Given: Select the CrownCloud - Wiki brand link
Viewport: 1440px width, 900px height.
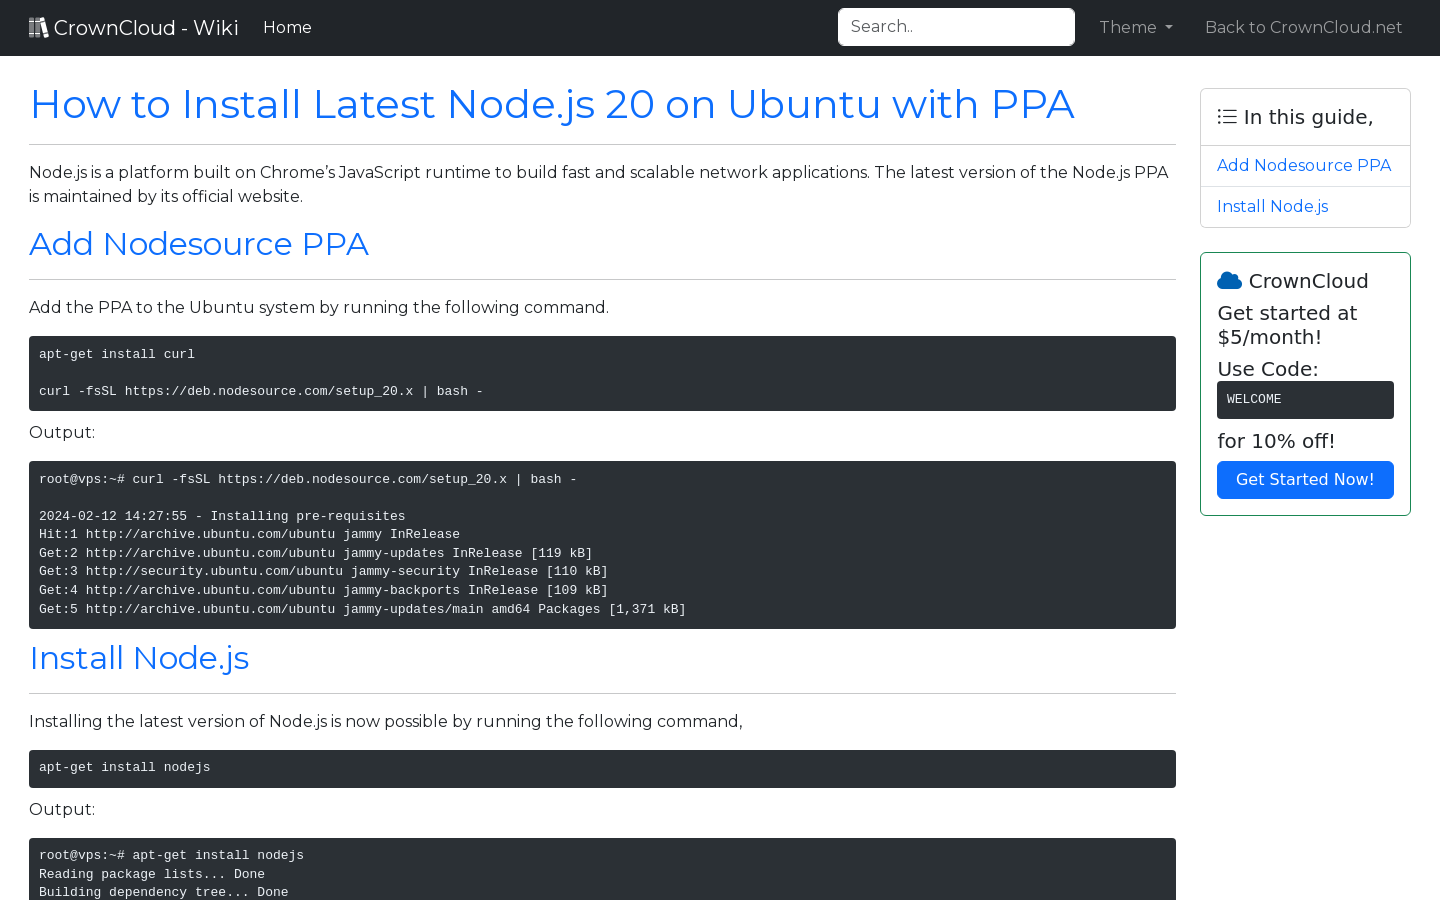Looking at the screenshot, I should point(133,27).
